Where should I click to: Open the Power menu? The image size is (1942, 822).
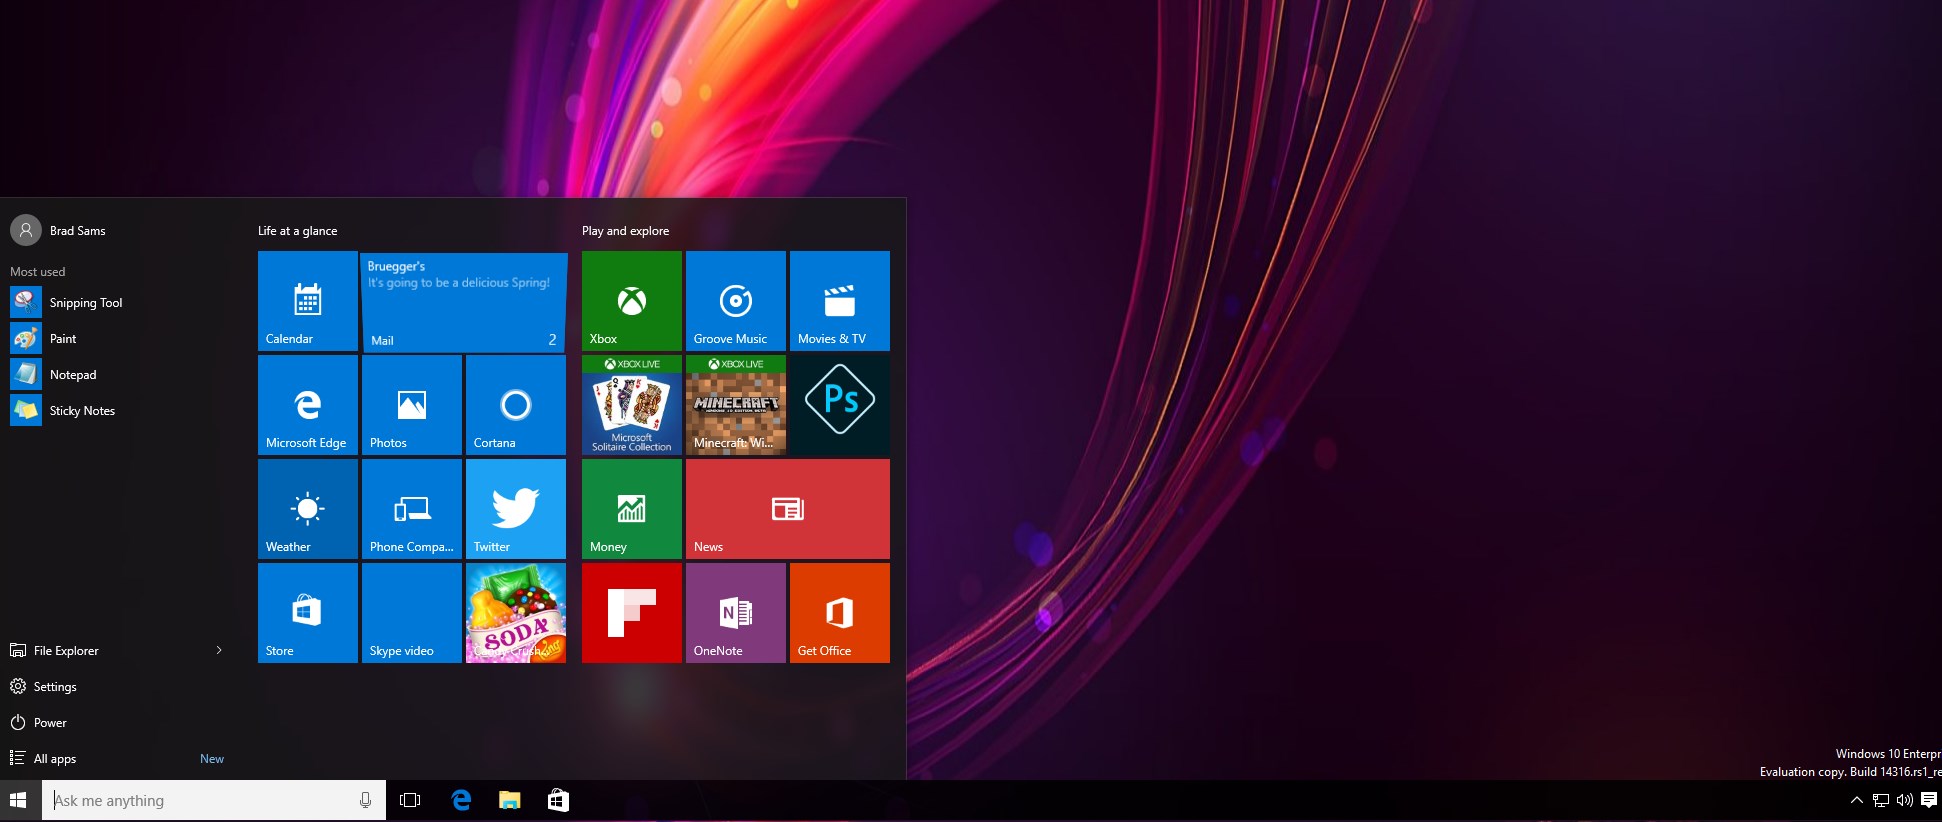point(50,723)
